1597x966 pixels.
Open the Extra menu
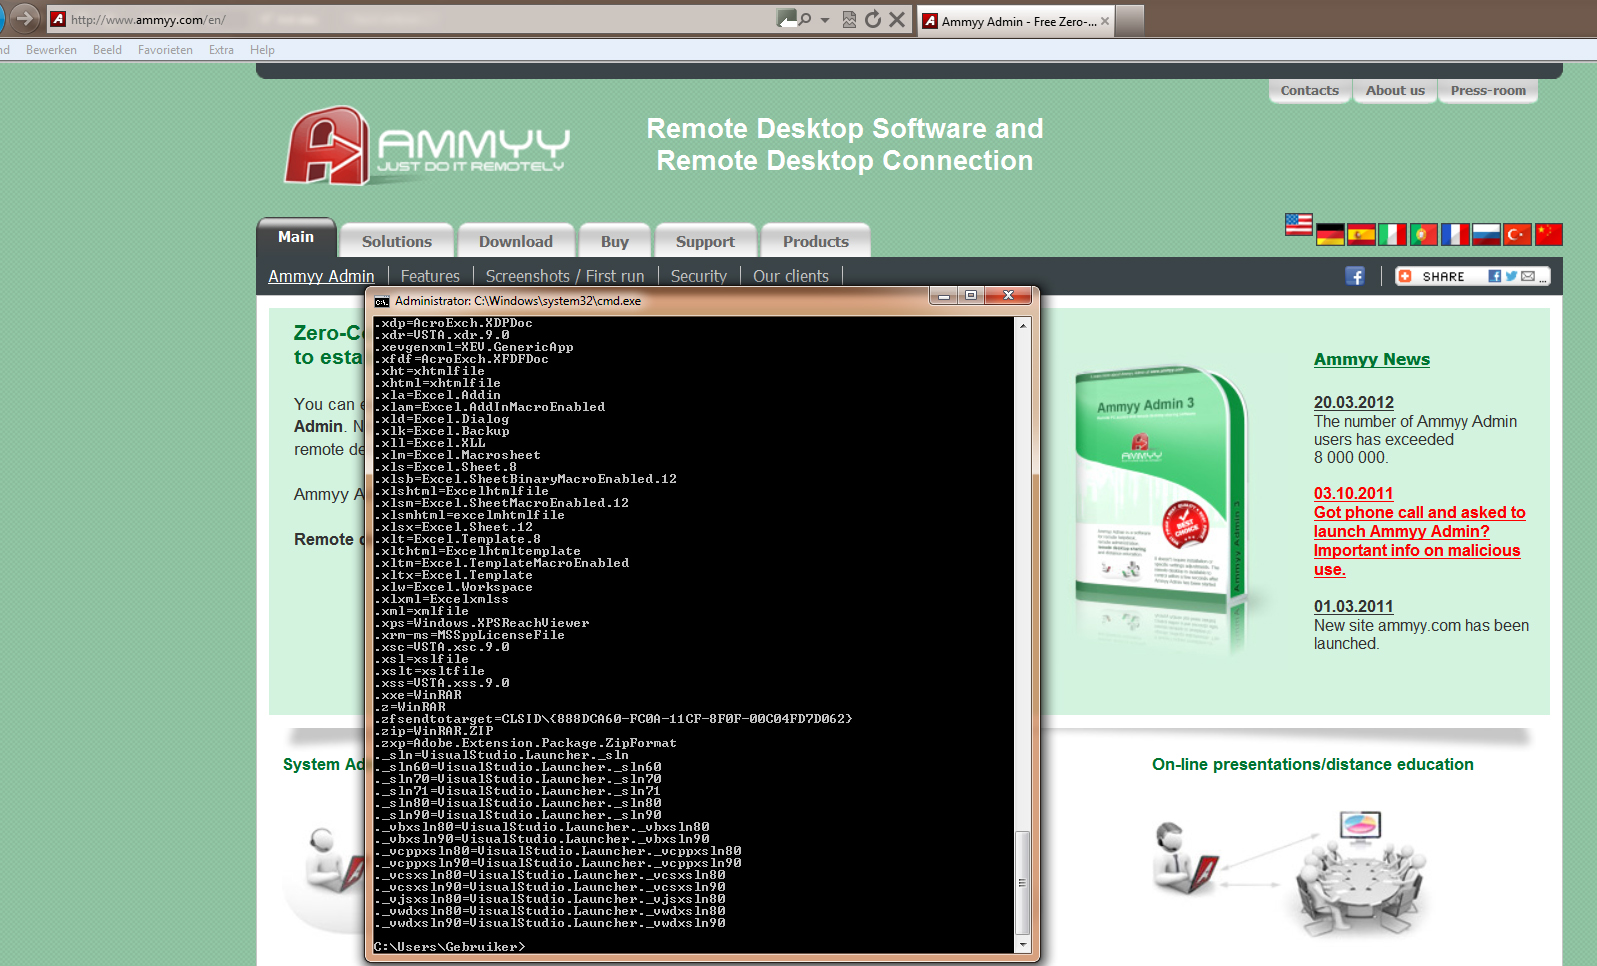(x=221, y=50)
